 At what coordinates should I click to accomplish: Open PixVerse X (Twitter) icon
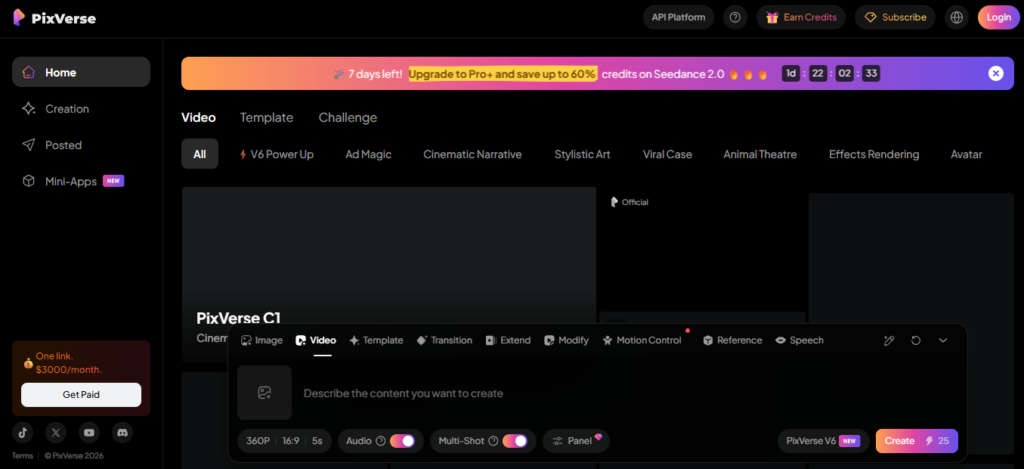click(56, 432)
